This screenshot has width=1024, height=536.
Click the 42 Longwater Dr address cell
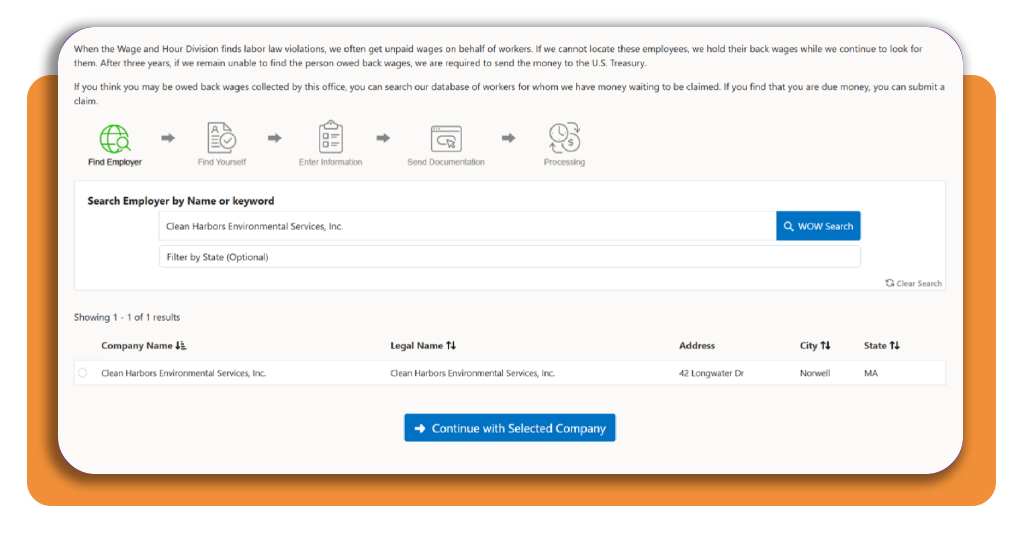click(x=711, y=373)
